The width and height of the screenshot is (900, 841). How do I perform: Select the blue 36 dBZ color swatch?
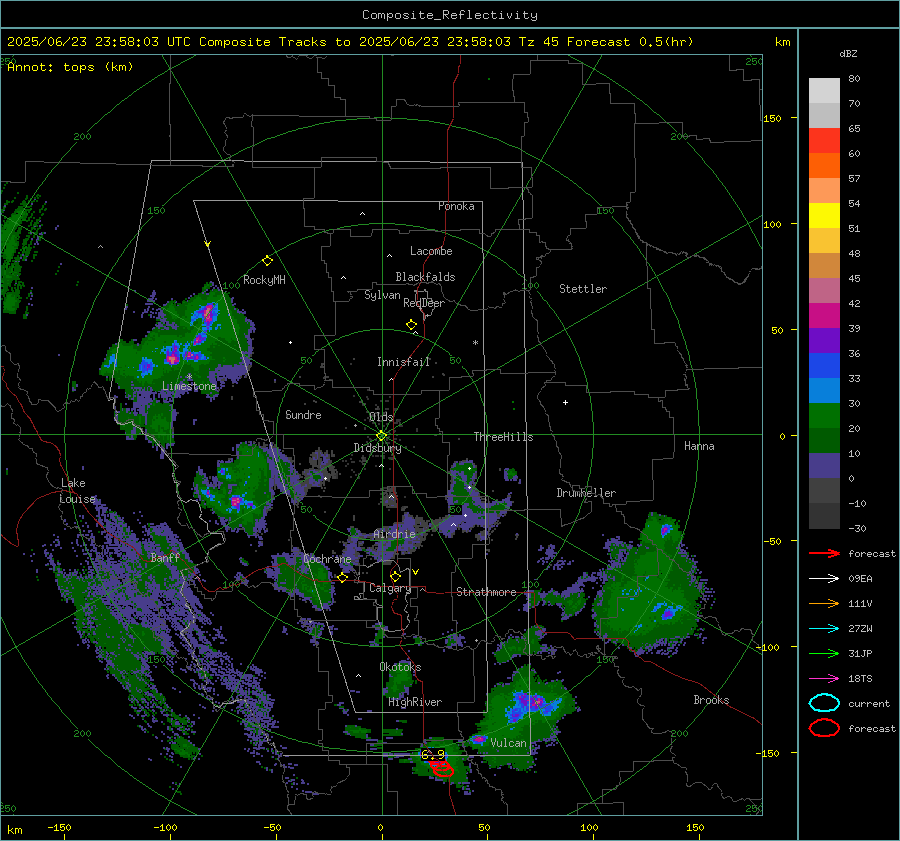[824, 365]
